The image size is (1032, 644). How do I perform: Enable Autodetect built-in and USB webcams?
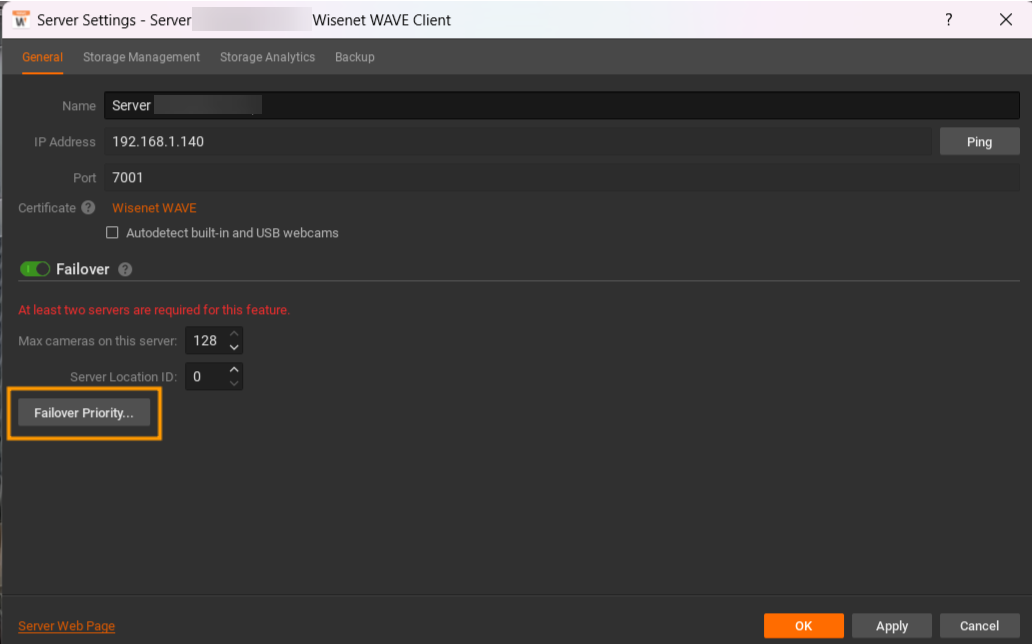[x=113, y=232]
